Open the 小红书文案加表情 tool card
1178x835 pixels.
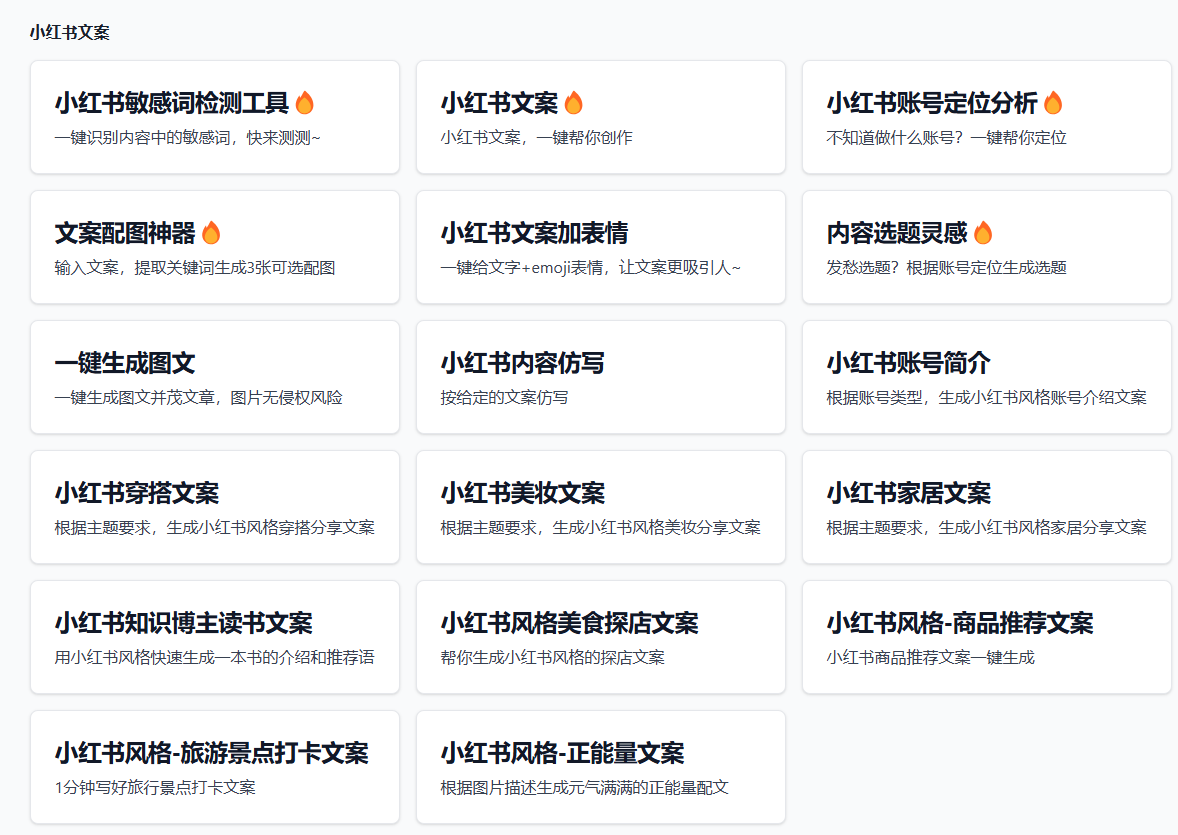point(600,247)
